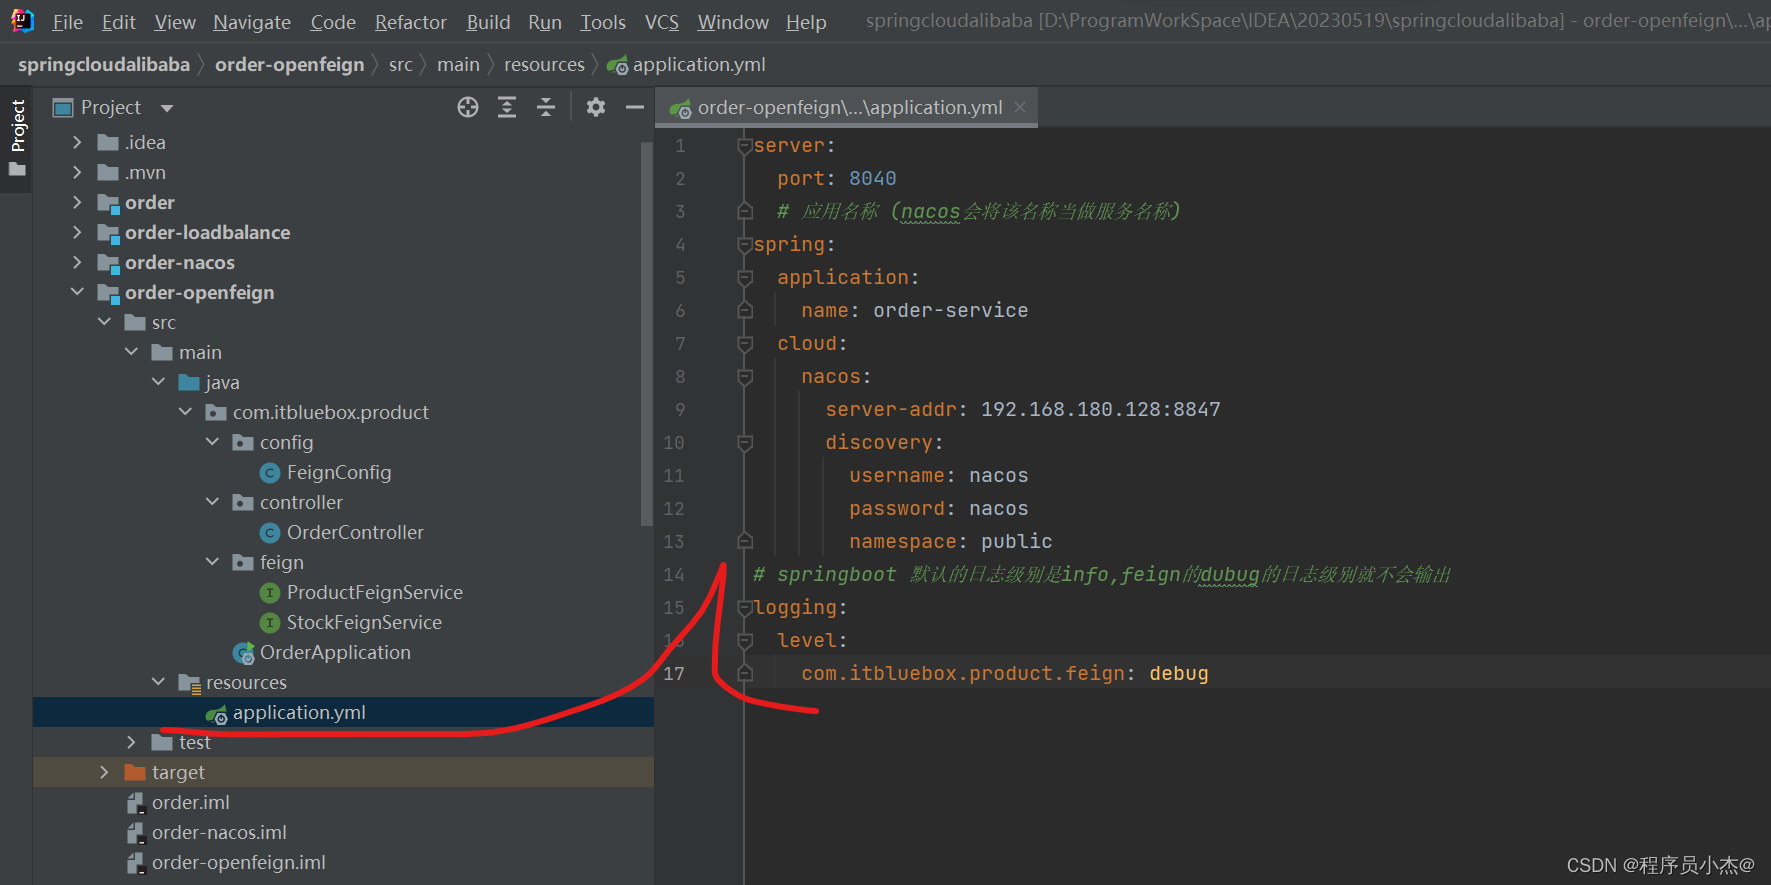The image size is (1771, 885).
Task: Collapse the controller package
Action: pyautogui.click(x=213, y=502)
